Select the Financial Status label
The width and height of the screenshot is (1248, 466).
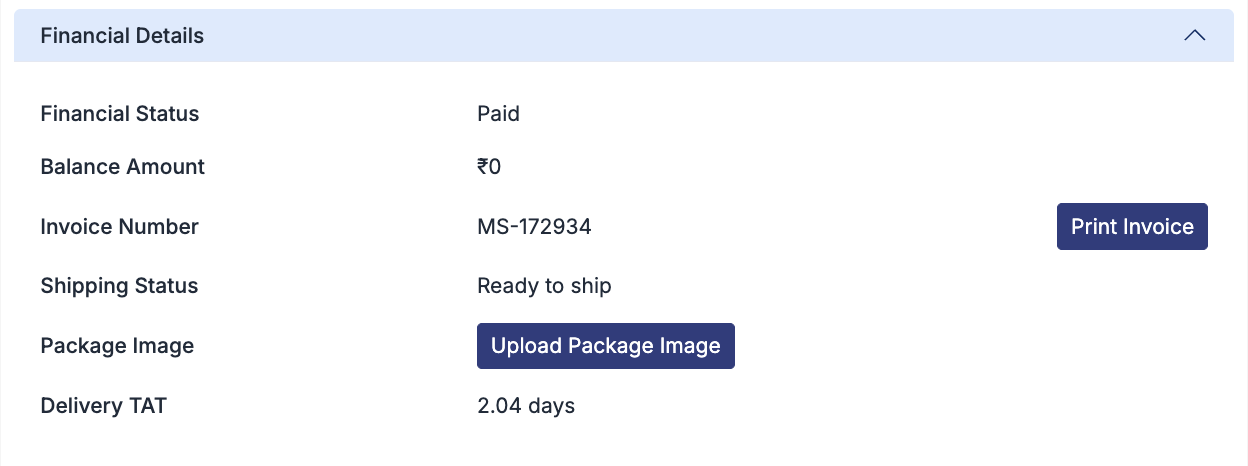[120, 114]
